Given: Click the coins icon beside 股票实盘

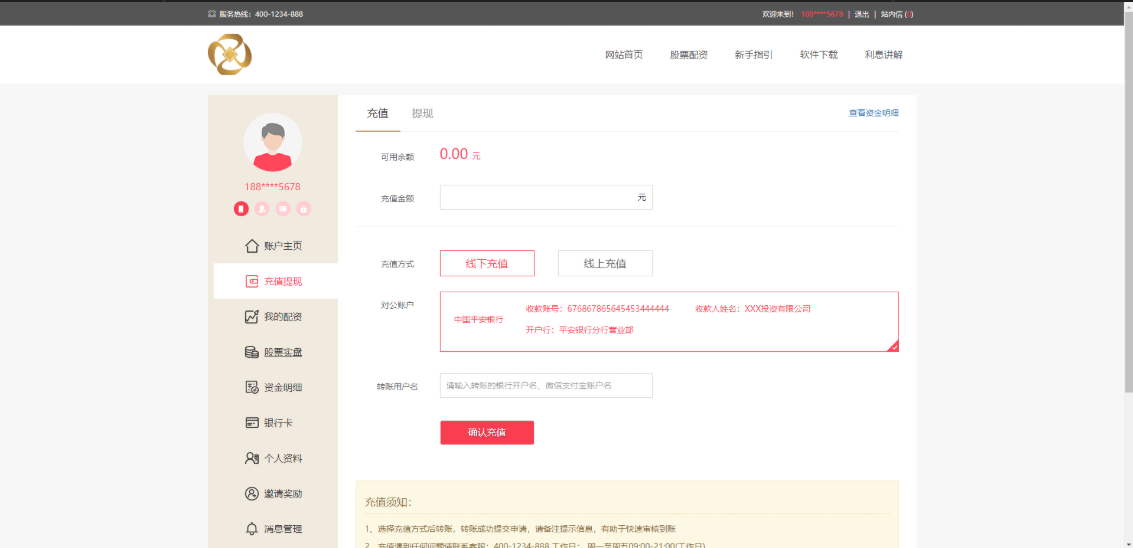Looking at the screenshot, I should (251, 352).
